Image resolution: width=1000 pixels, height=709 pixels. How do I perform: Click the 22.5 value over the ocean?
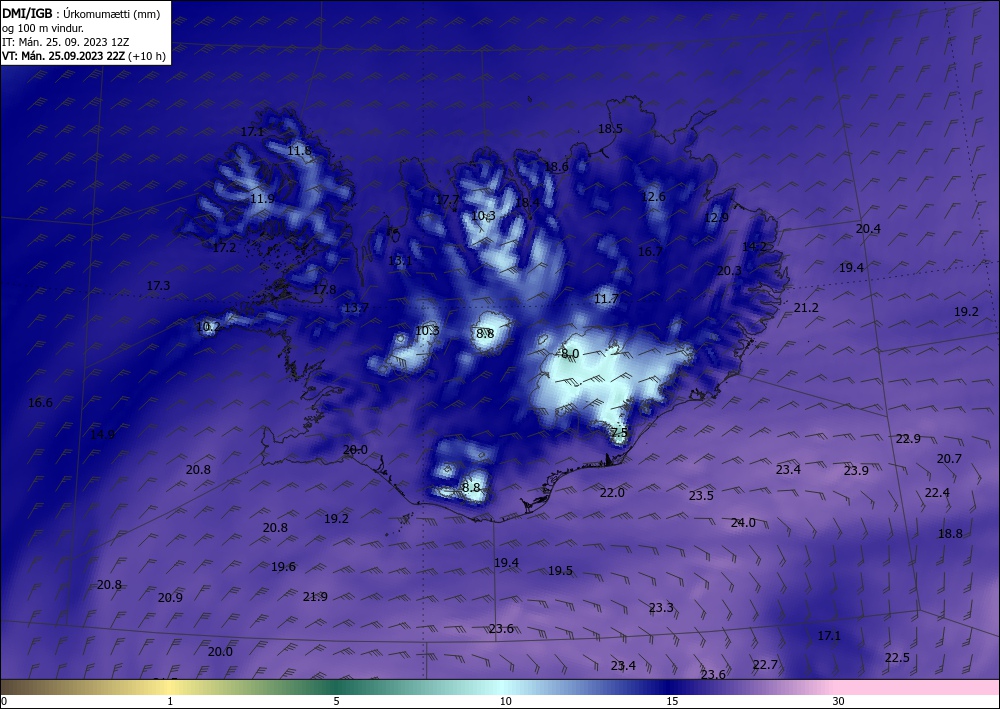point(897,658)
